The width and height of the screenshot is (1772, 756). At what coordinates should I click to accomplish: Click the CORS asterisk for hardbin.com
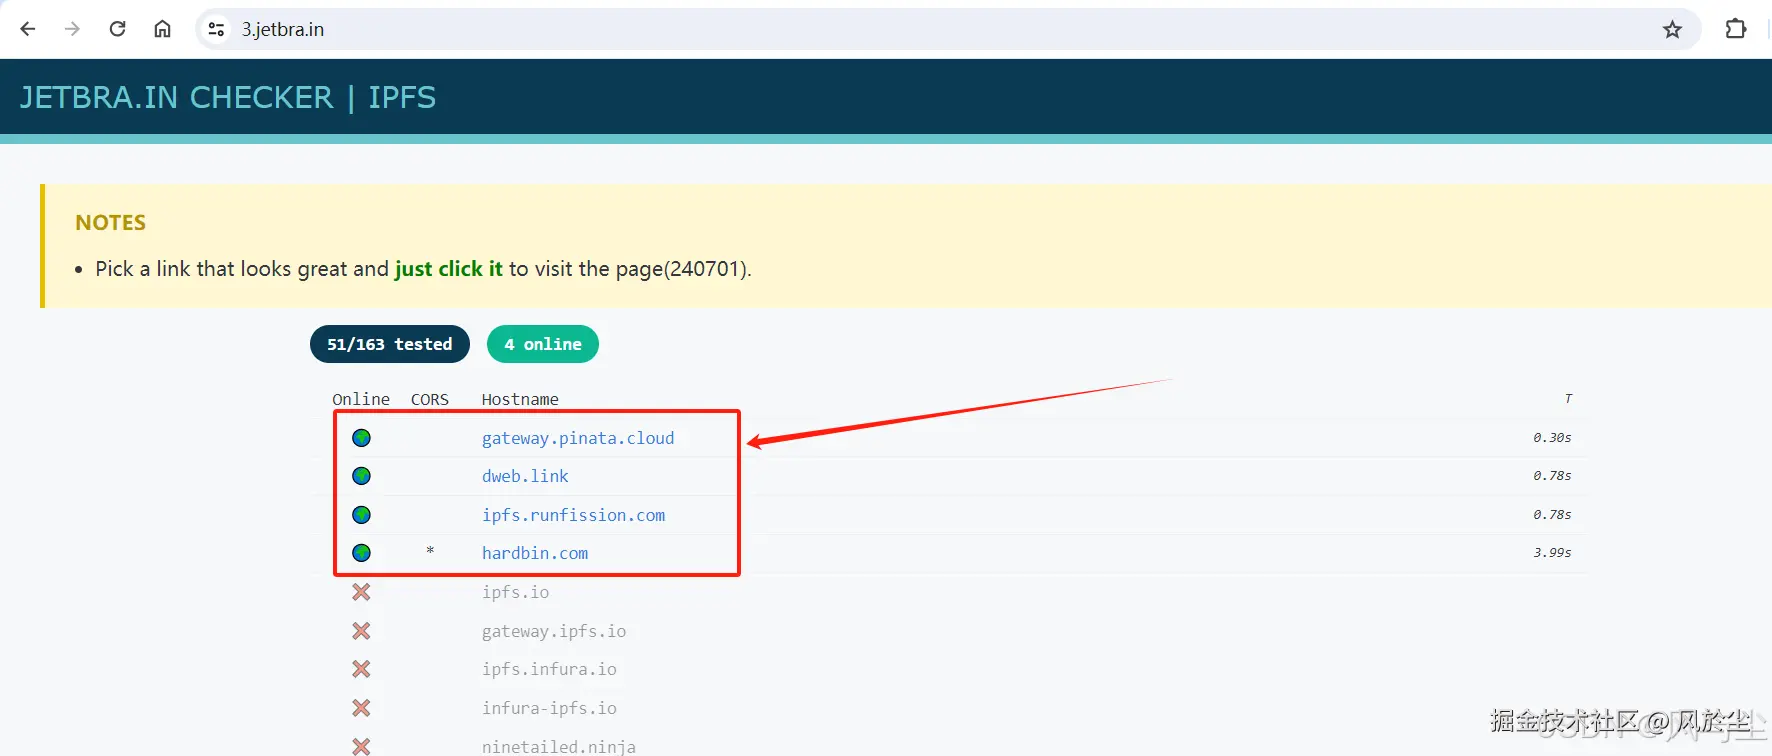[x=430, y=552]
